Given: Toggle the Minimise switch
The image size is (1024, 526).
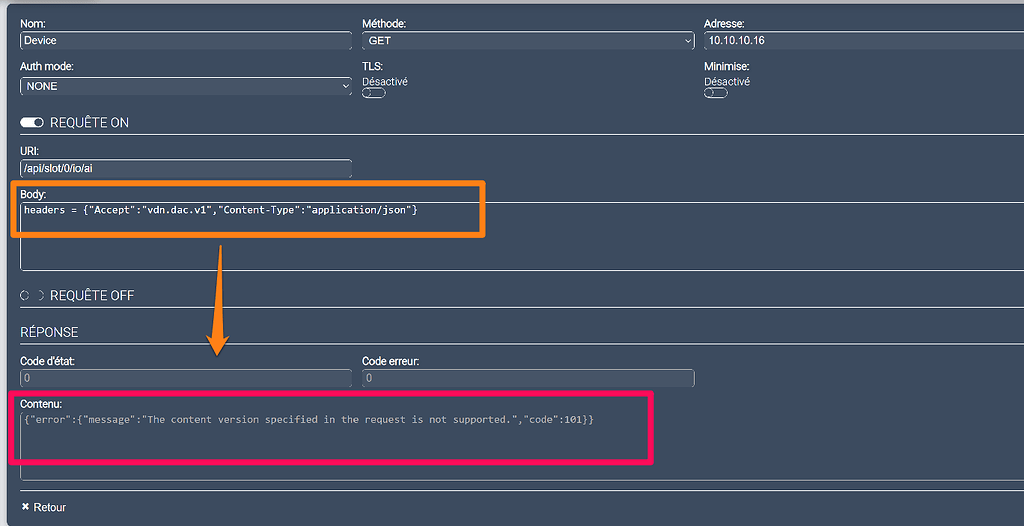Looking at the screenshot, I should [716, 93].
